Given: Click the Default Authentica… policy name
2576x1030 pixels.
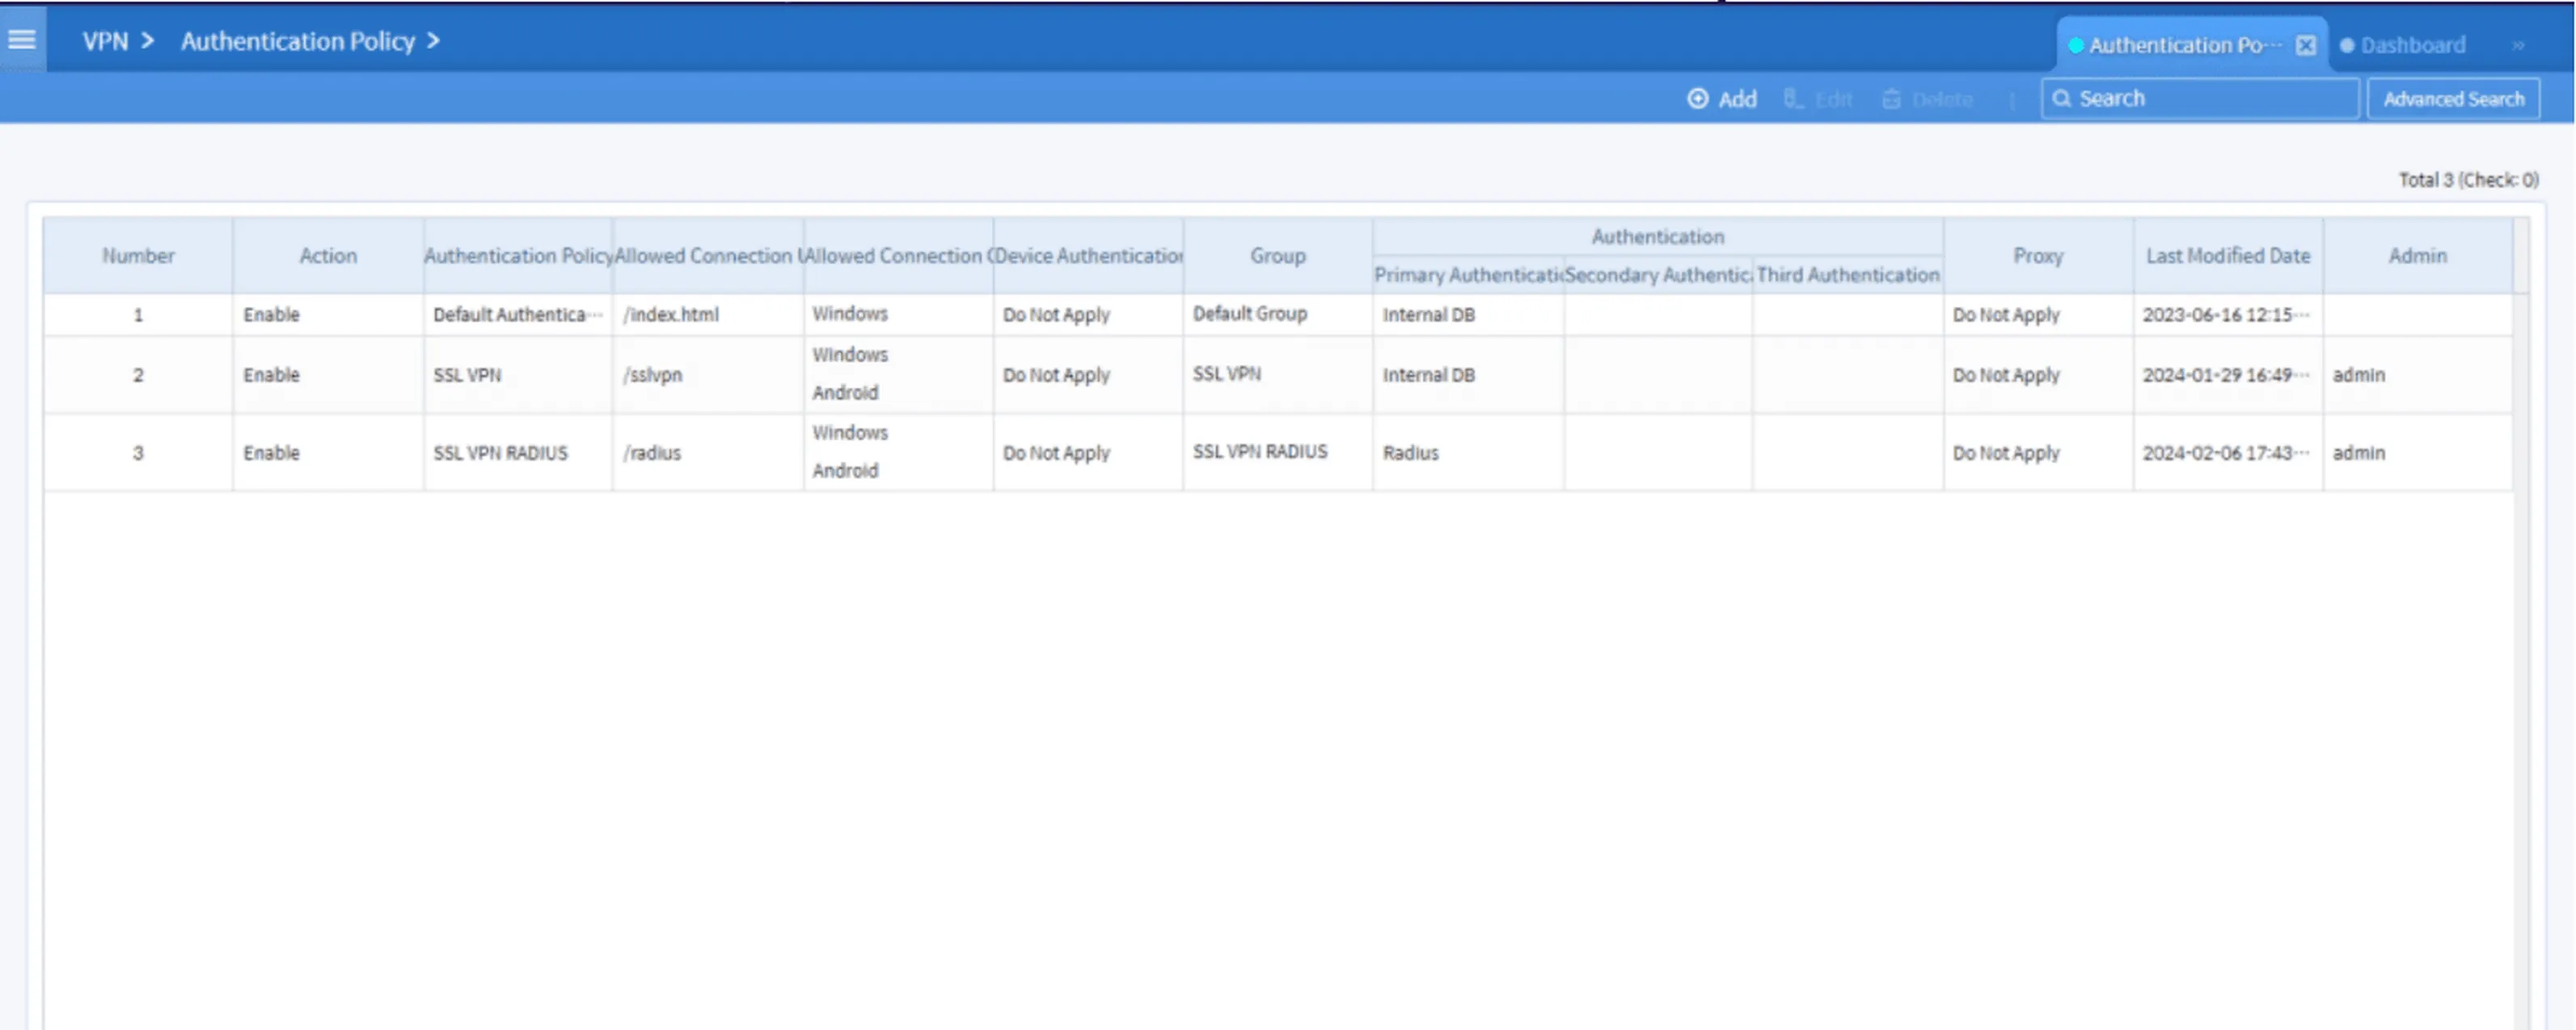Looking at the screenshot, I should click(x=517, y=315).
